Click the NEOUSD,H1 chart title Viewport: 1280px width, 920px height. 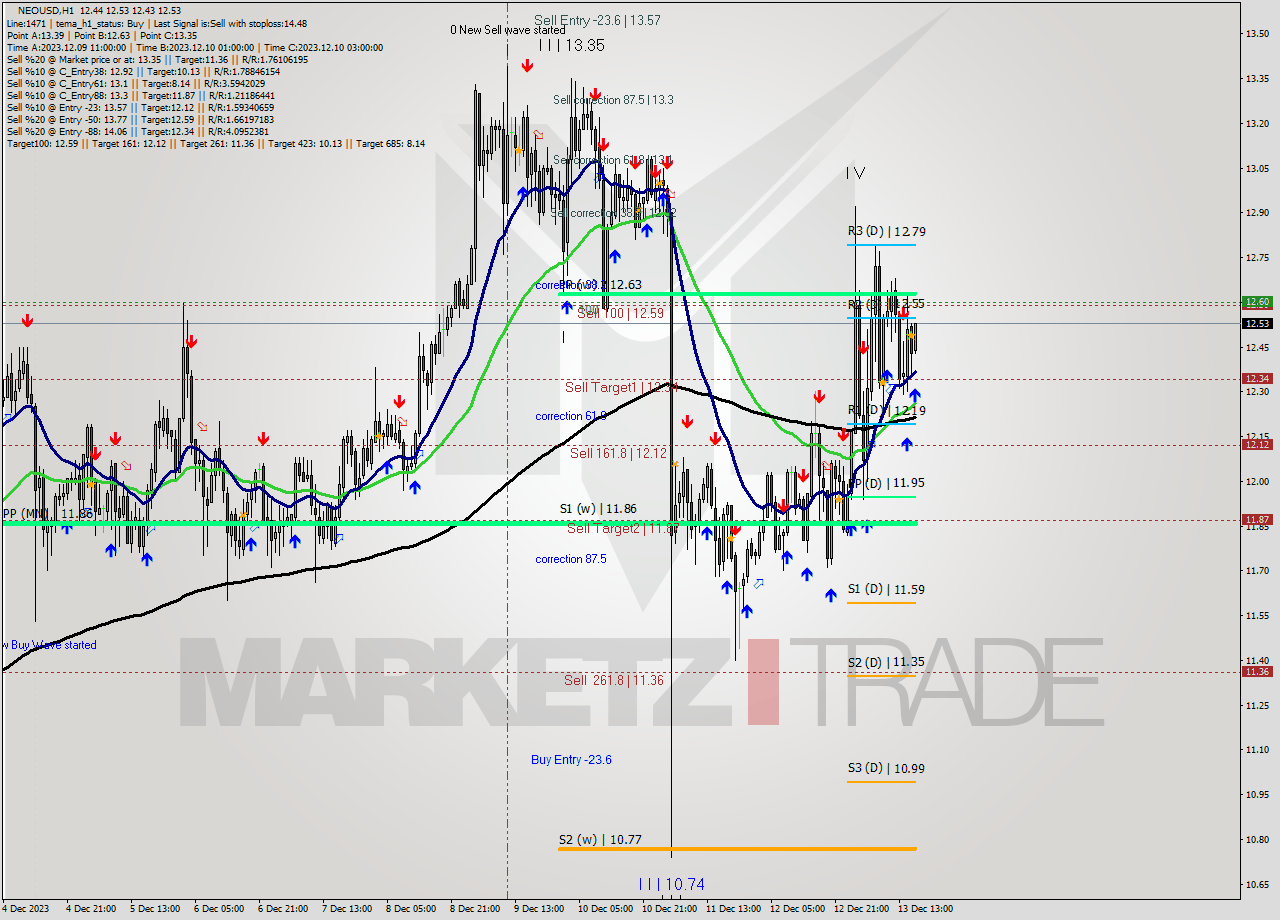click(45, 10)
